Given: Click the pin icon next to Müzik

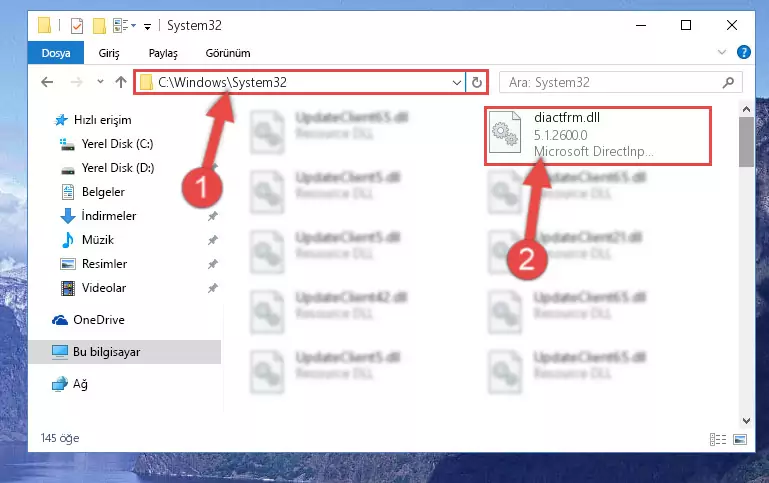Looking at the screenshot, I should [212, 240].
